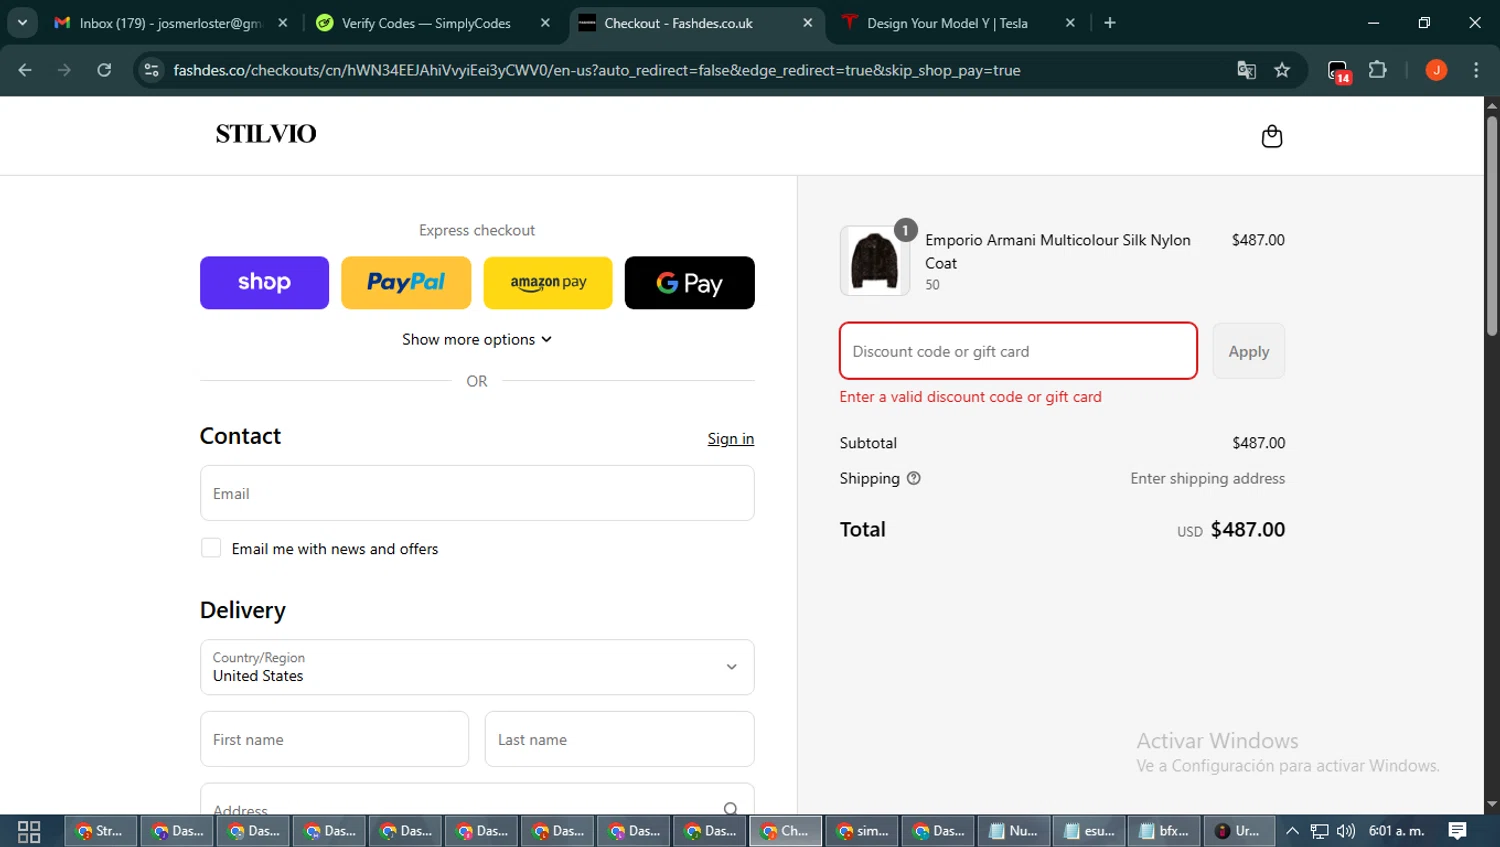Close the Tesla Model Y tab
The width and height of the screenshot is (1500, 847).
pos(1070,23)
